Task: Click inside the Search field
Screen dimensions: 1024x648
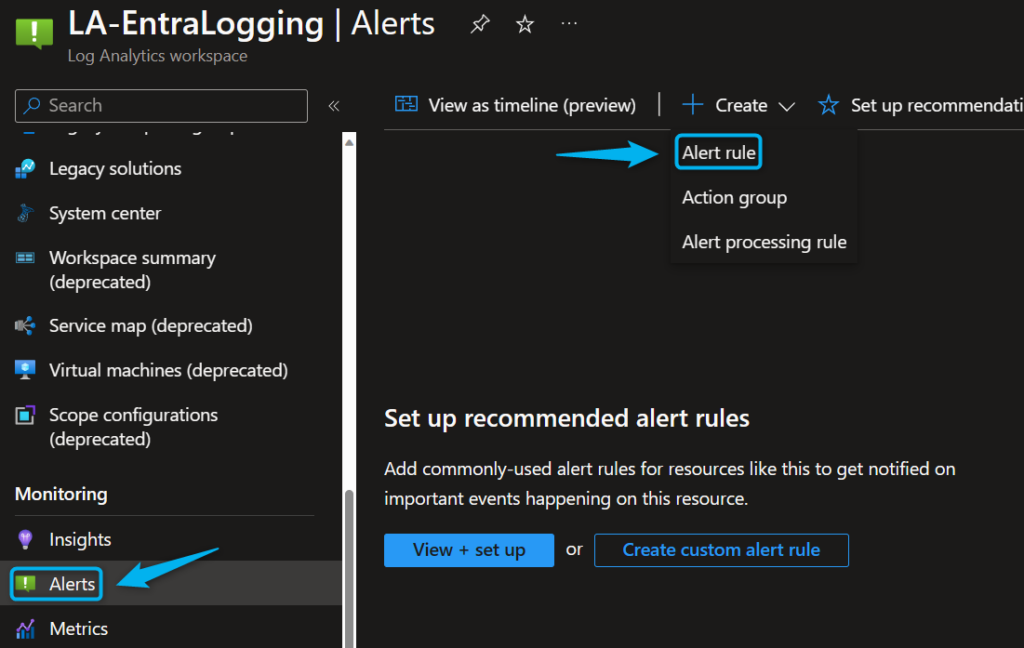Action: pyautogui.click(x=160, y=105)
